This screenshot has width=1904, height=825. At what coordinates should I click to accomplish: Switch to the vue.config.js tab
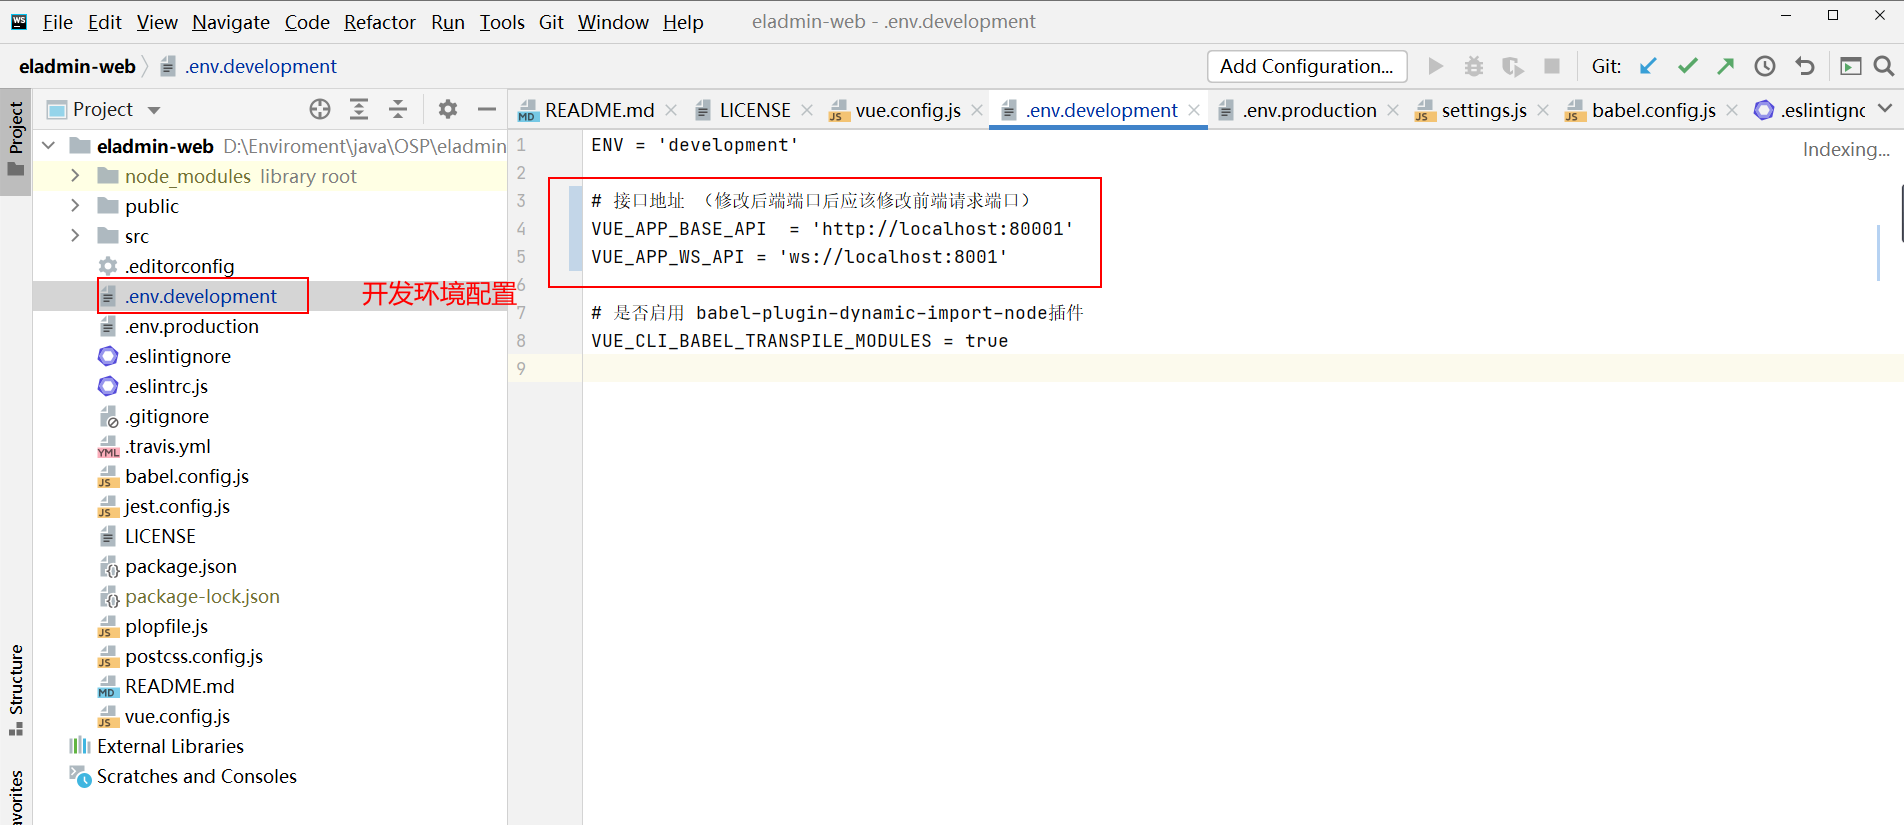point(907,110)
